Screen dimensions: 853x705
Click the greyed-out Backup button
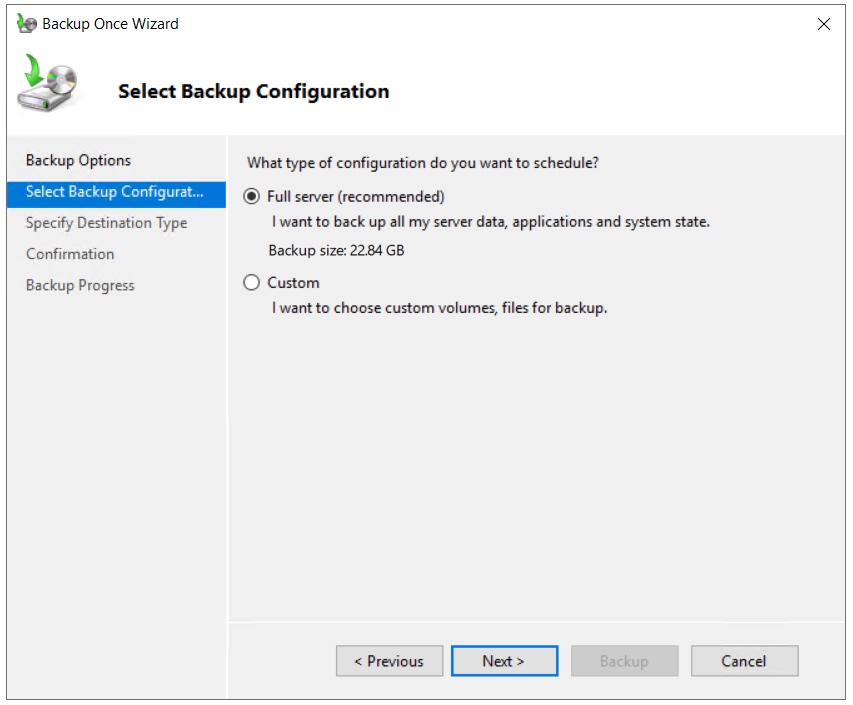coord(624,661)
